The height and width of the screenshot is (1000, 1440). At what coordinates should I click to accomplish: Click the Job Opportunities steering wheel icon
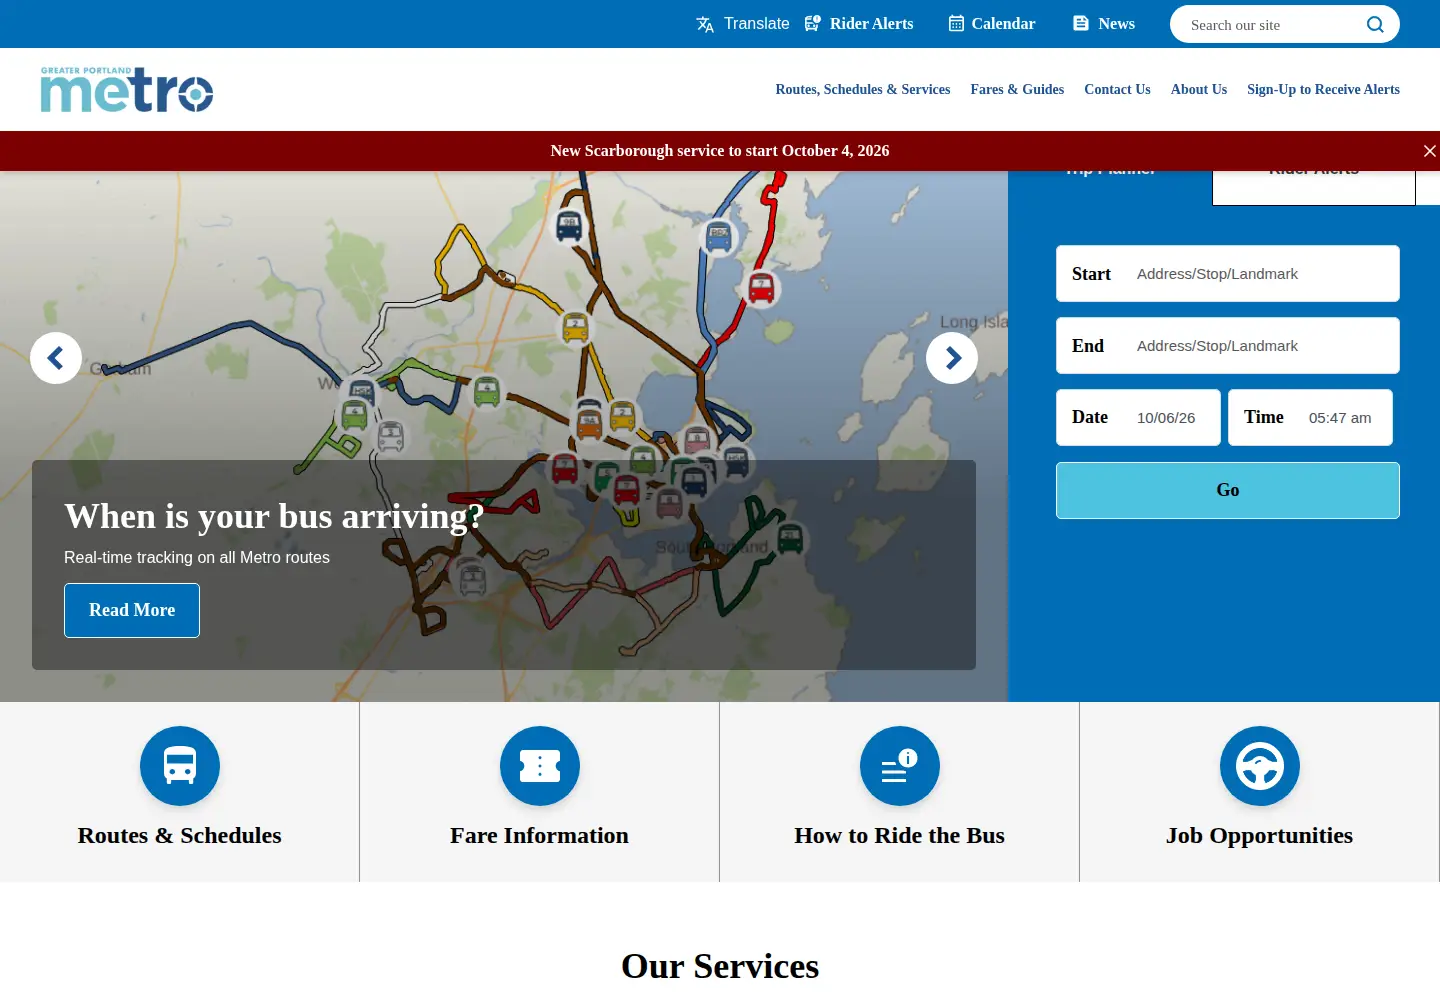click(x=1260, y=766)
